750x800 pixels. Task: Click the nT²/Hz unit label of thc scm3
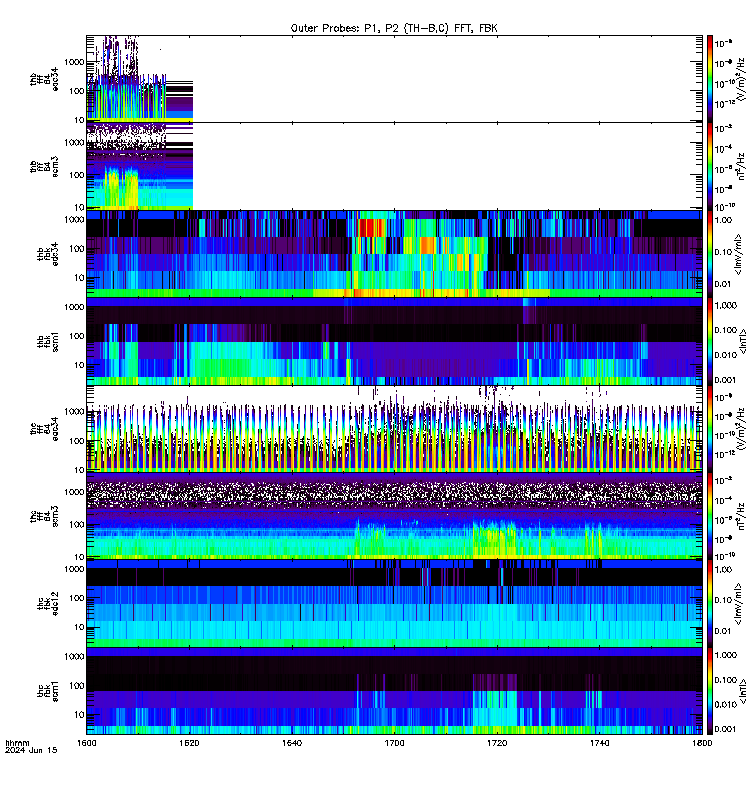(741, 516)
